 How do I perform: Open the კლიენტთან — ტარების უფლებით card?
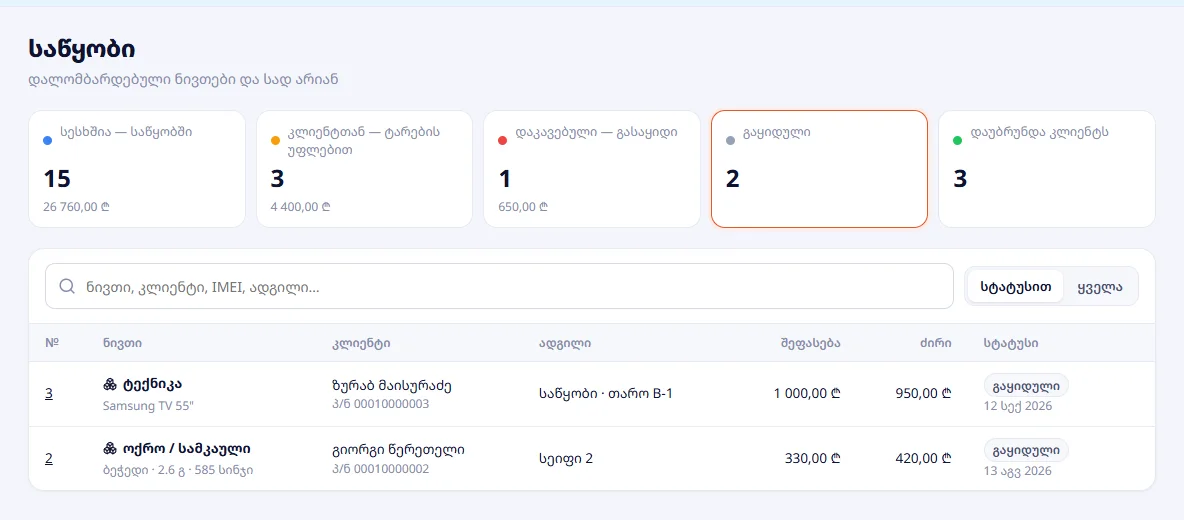click(365, 169)
